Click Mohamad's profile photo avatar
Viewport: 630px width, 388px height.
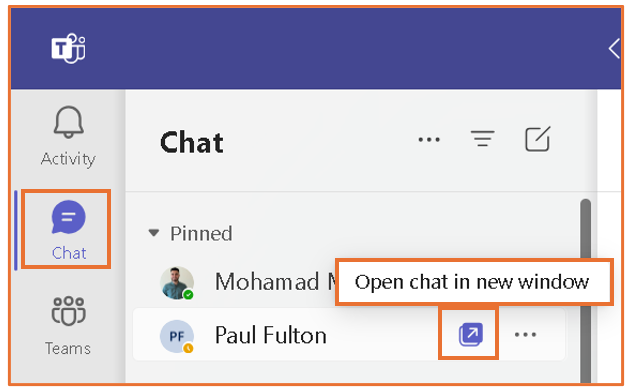click(177, 283)
